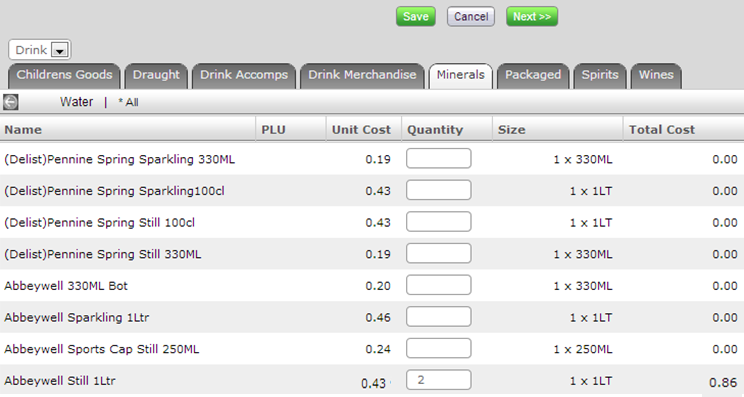The width and height of the screenshot is (744, 397).
Task: Sort by the PLU column header
Action: tap(291, 129)
